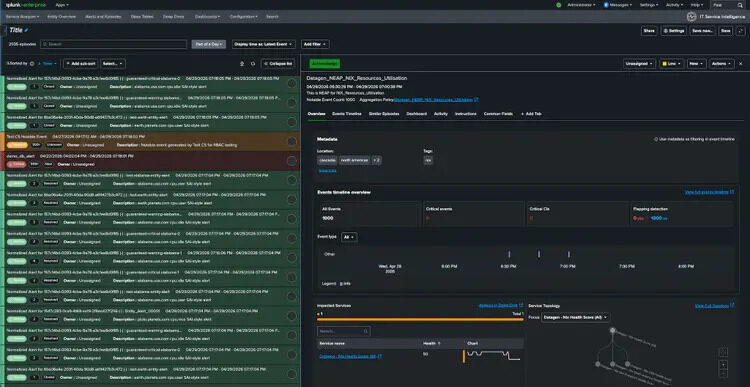750x387 pixels.
Task: Open the Instructions tab
Action: click(465, 114)
